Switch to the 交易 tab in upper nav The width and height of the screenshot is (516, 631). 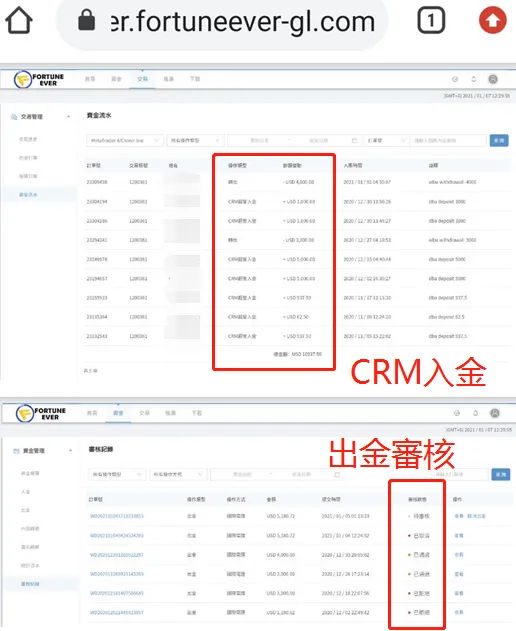(142, 79)
